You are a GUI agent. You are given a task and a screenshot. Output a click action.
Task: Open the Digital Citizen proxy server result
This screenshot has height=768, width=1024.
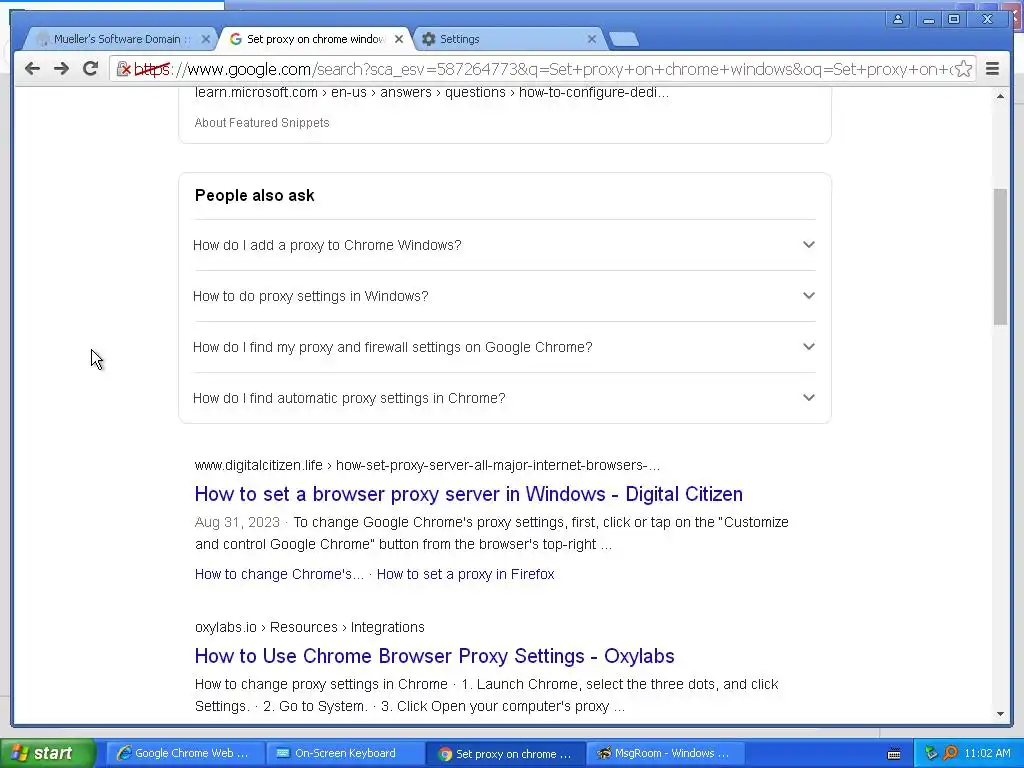468,494
